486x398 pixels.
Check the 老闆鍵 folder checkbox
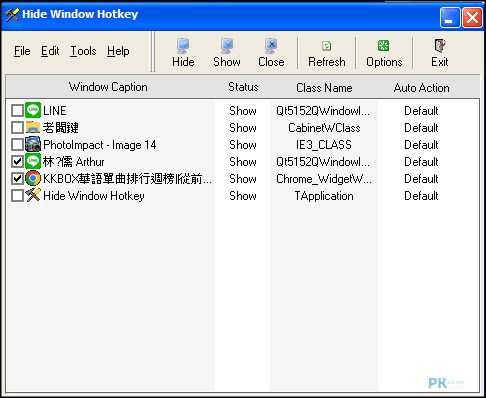17,127
